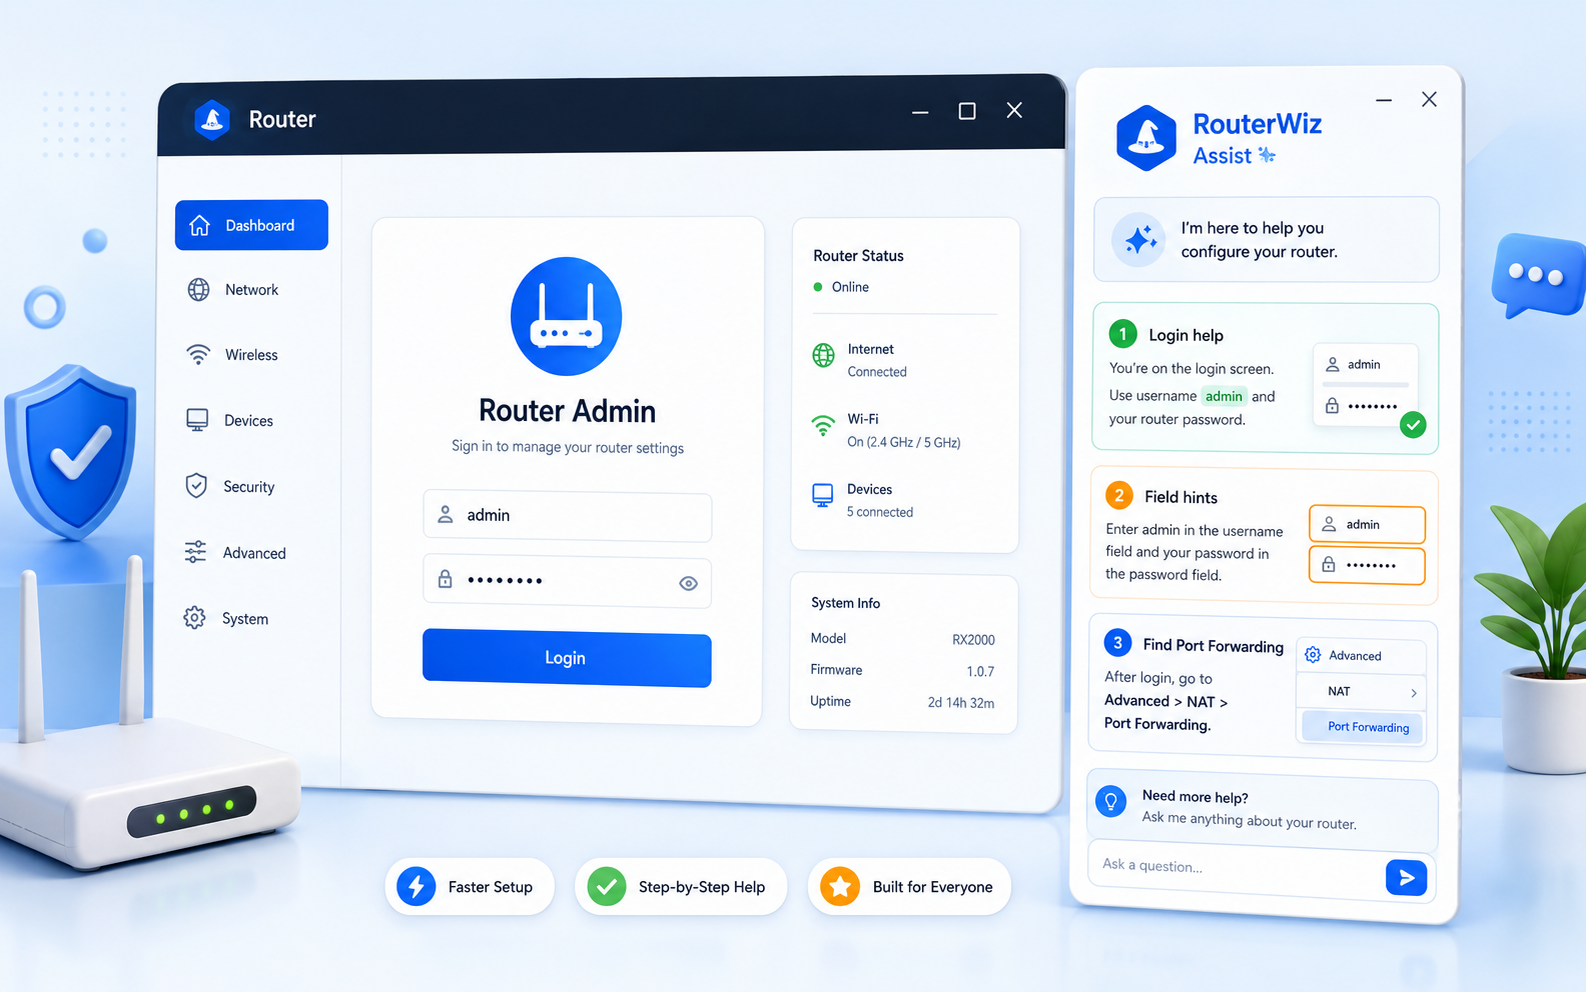Click the Dashboard home icon
The height and width of the screenshot is (992, 1586).
[x=200, y=225]
